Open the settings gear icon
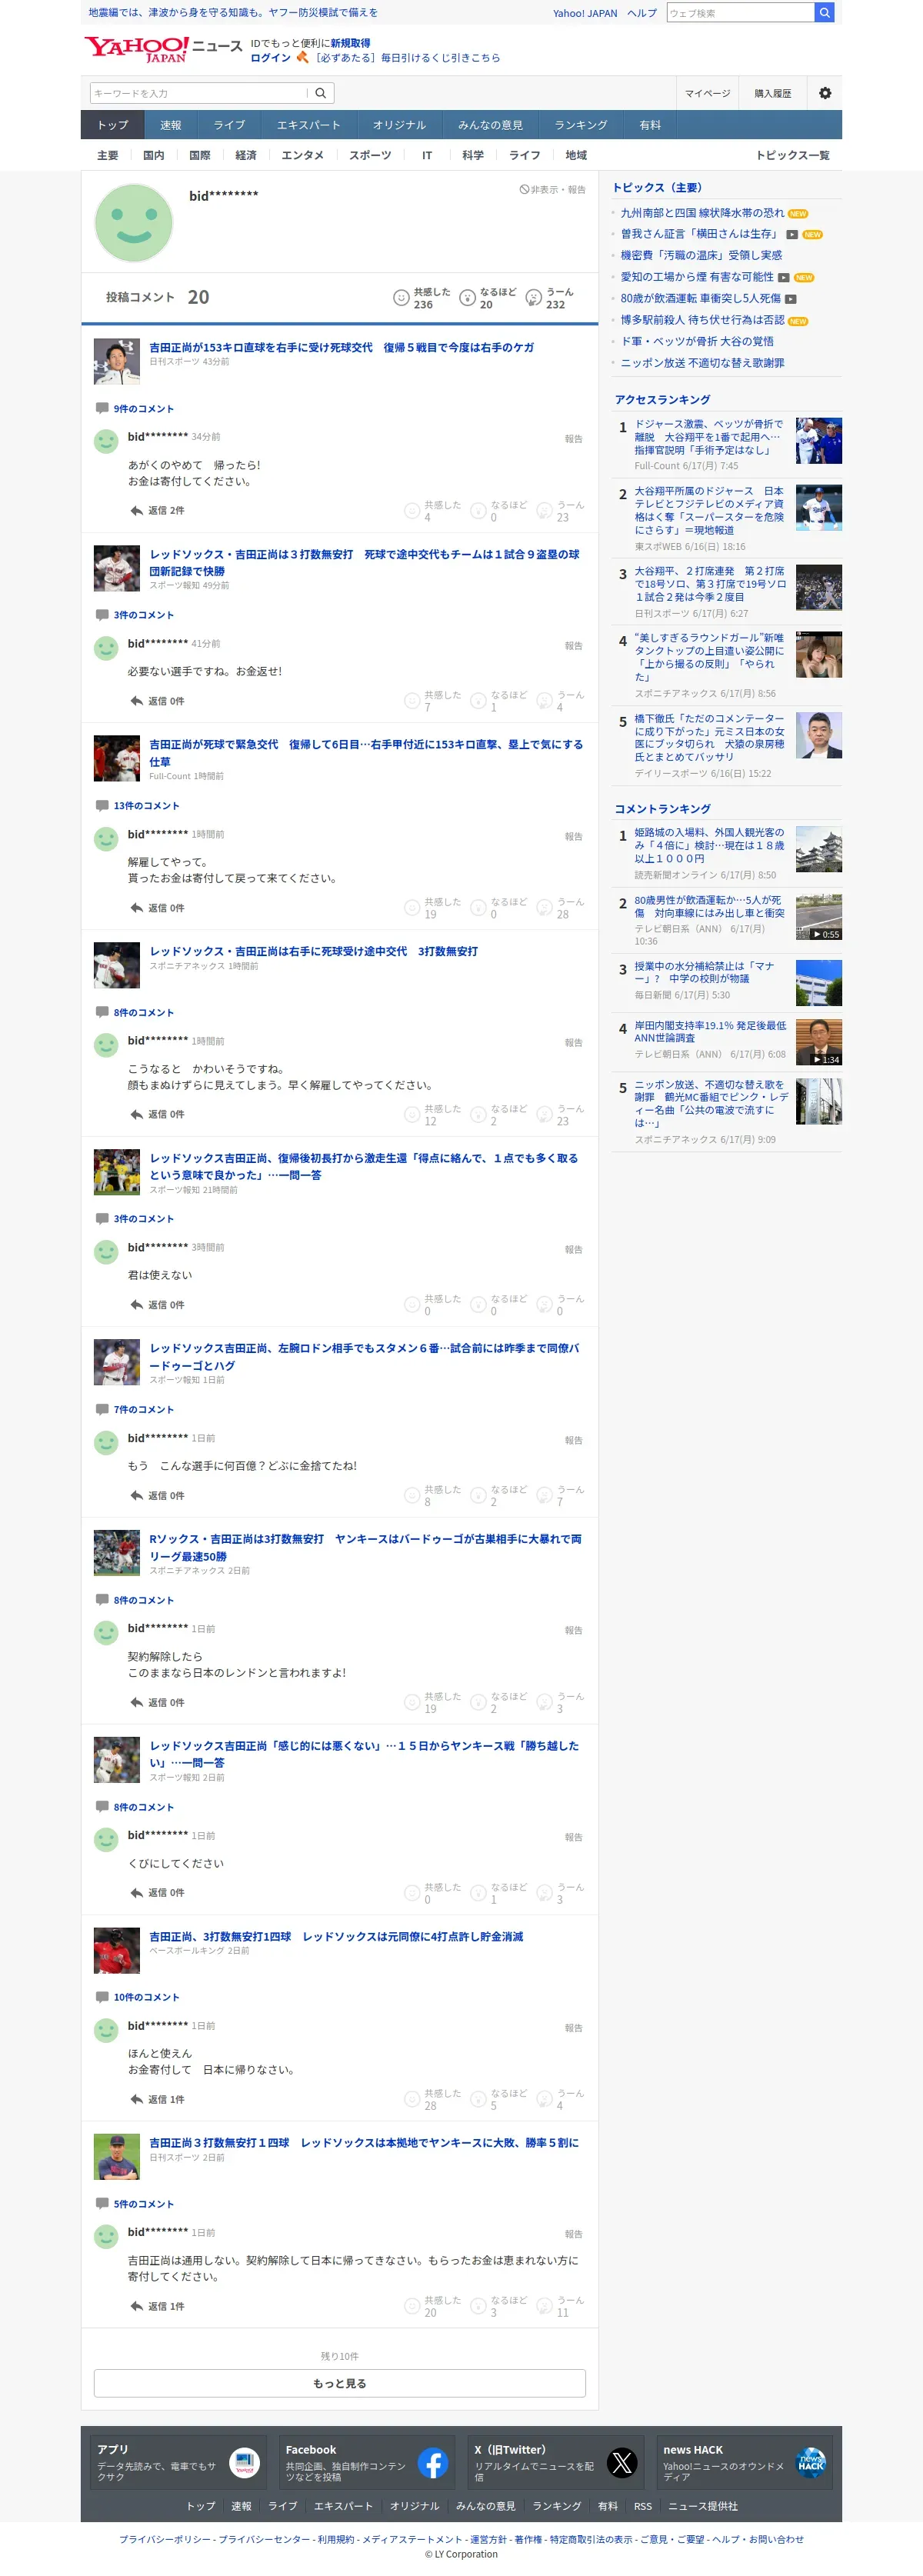This screenshot has height=2576, width=923. (x=825, y=93)
